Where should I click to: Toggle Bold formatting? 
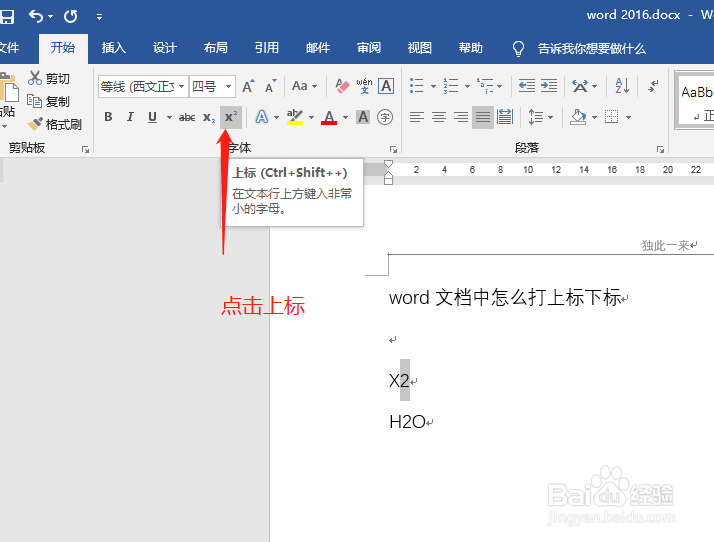point(108,117)
